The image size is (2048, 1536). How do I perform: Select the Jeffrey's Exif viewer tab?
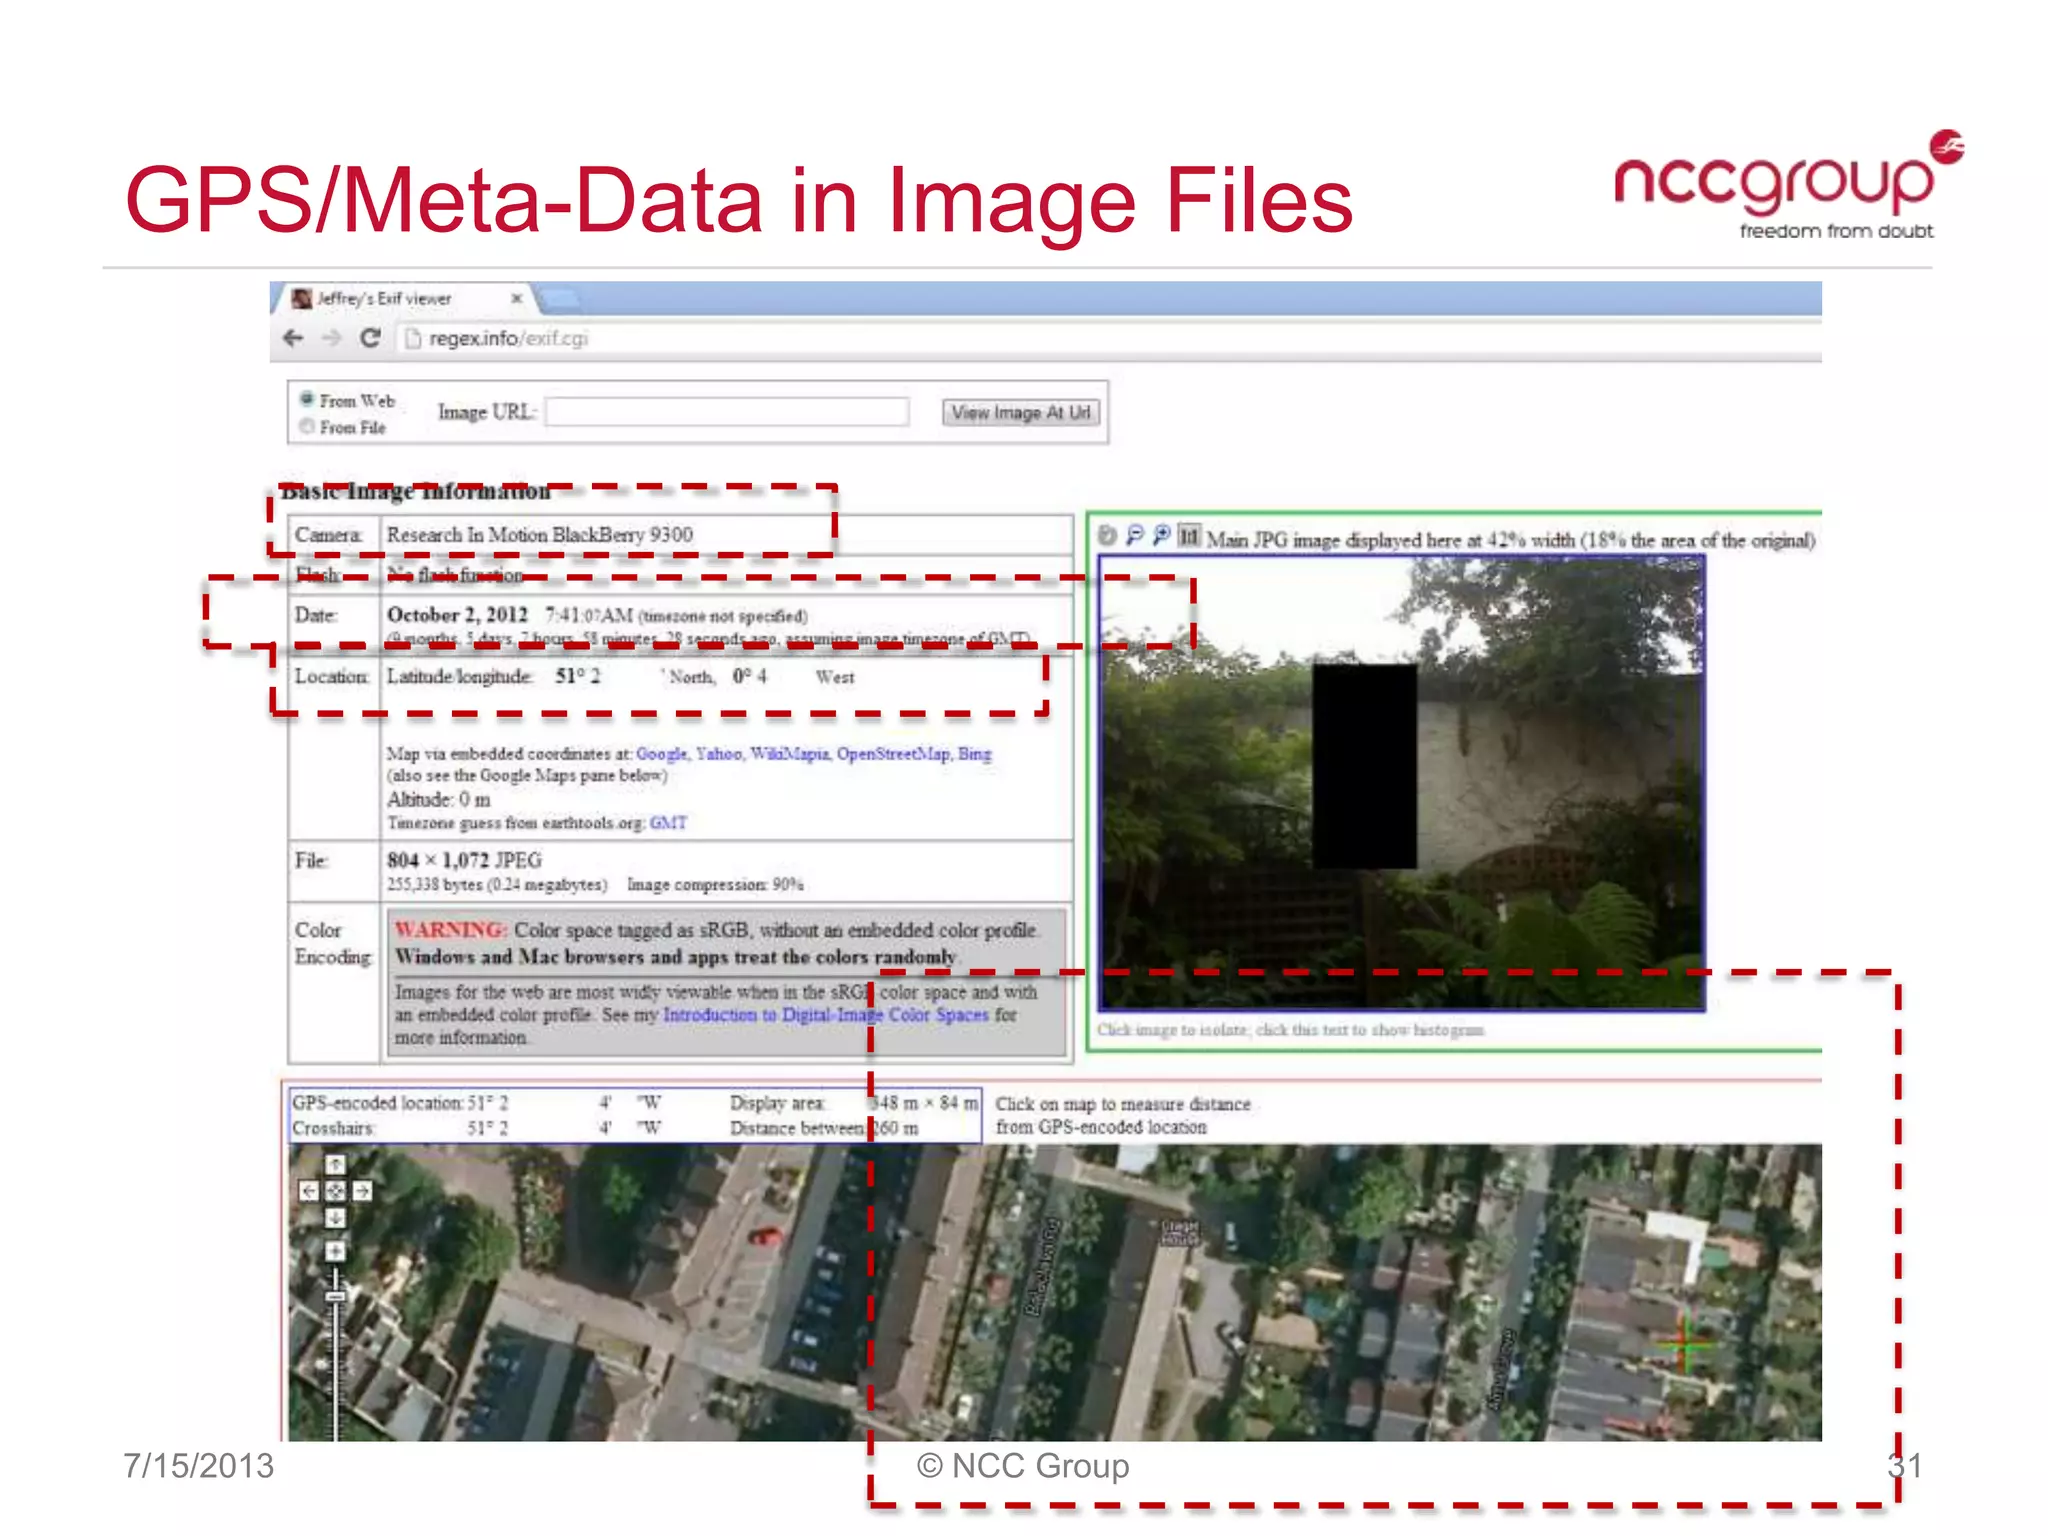[406, 298]
